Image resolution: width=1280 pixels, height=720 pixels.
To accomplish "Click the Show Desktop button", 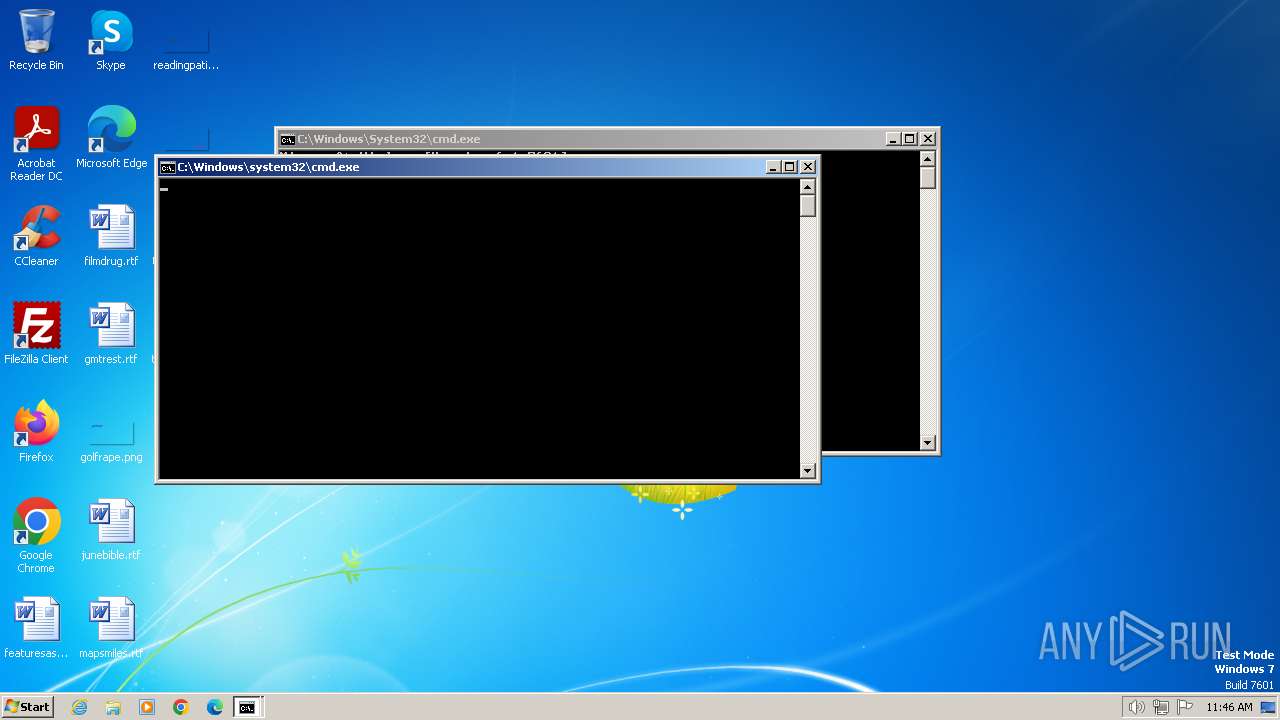I will tap(1269, 707).
